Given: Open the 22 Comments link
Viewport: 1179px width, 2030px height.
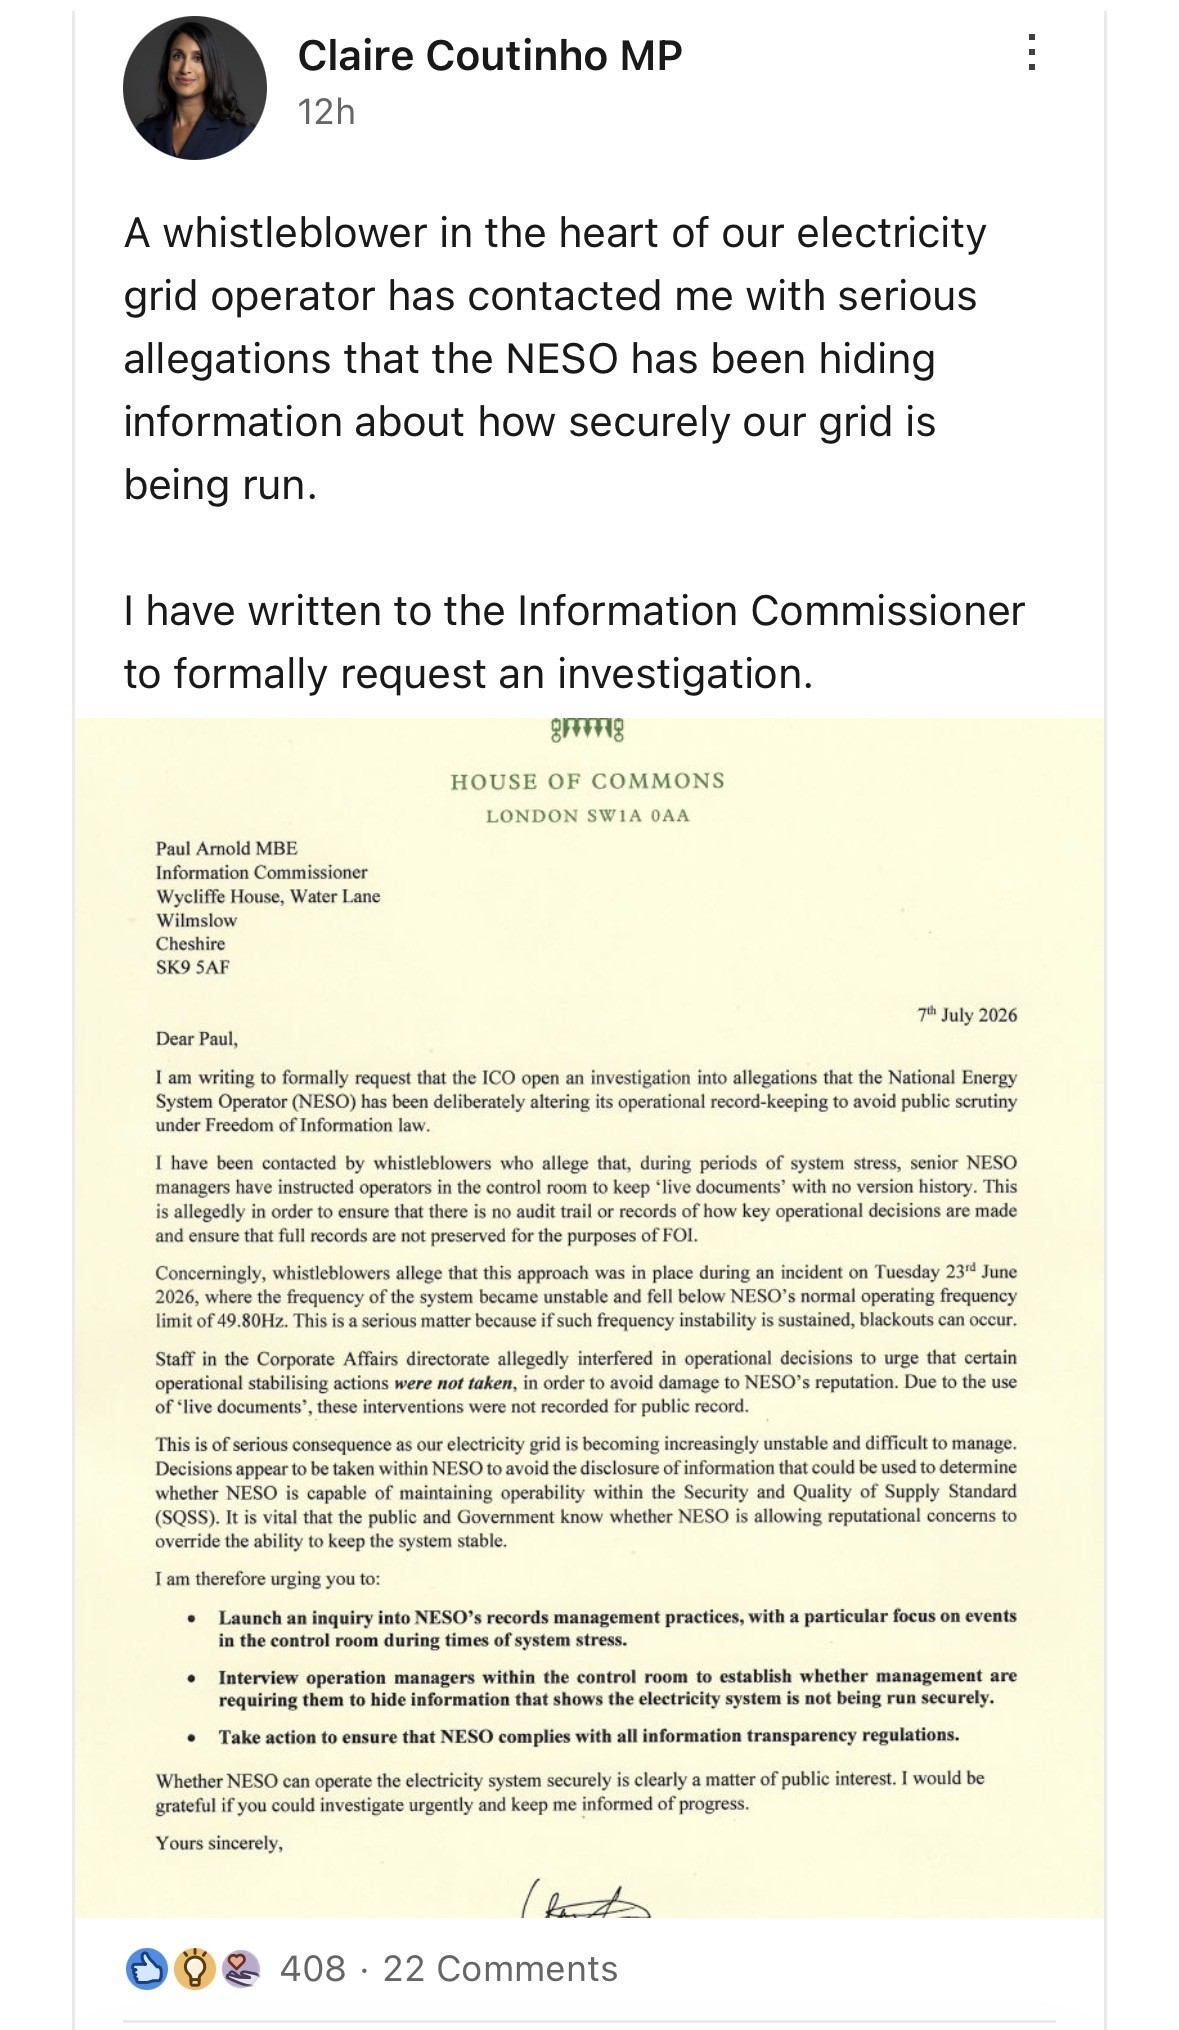Looking at the screenshot, I should coord(500,1969).
